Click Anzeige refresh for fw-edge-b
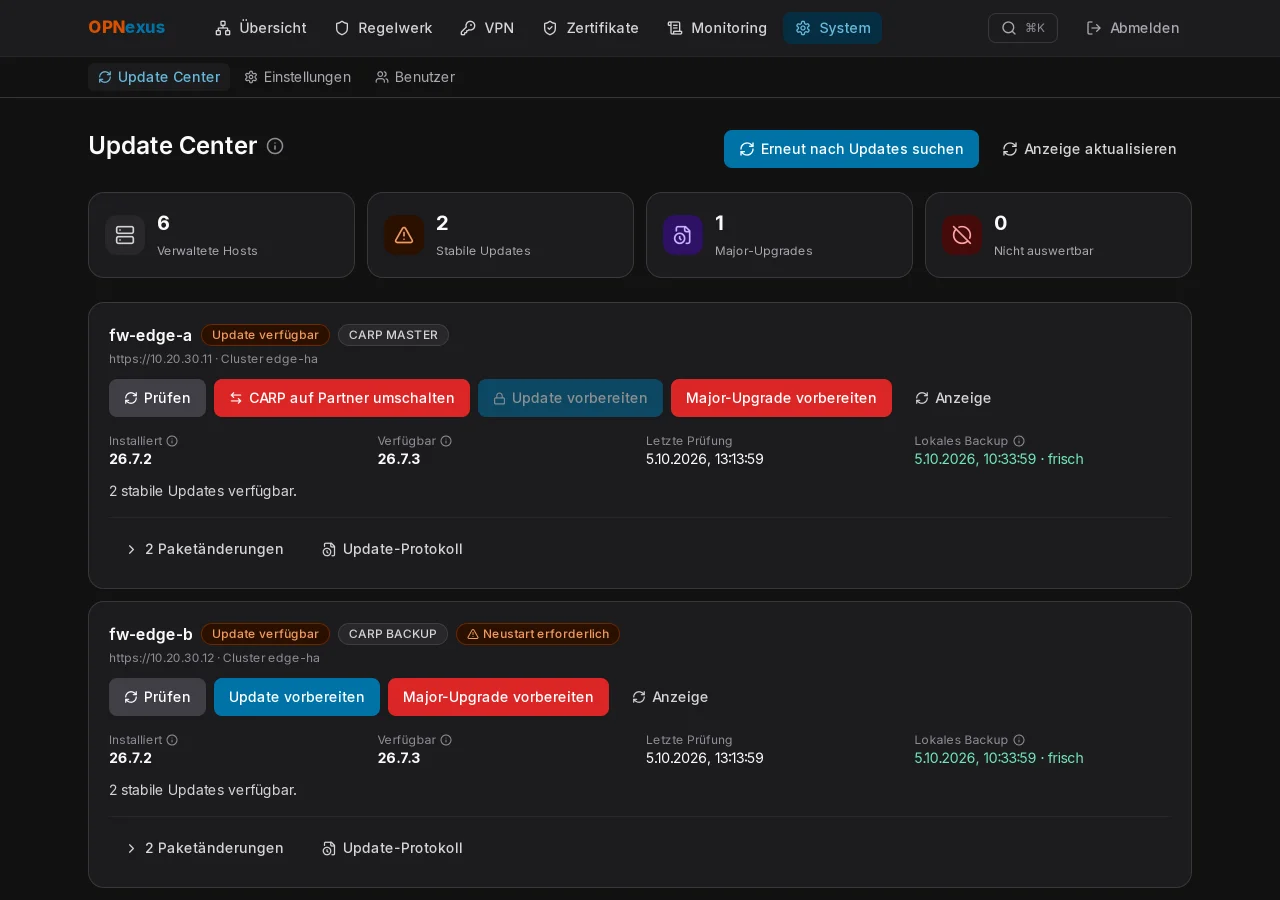The image size is (1280, 900). [x=670, y=697]
